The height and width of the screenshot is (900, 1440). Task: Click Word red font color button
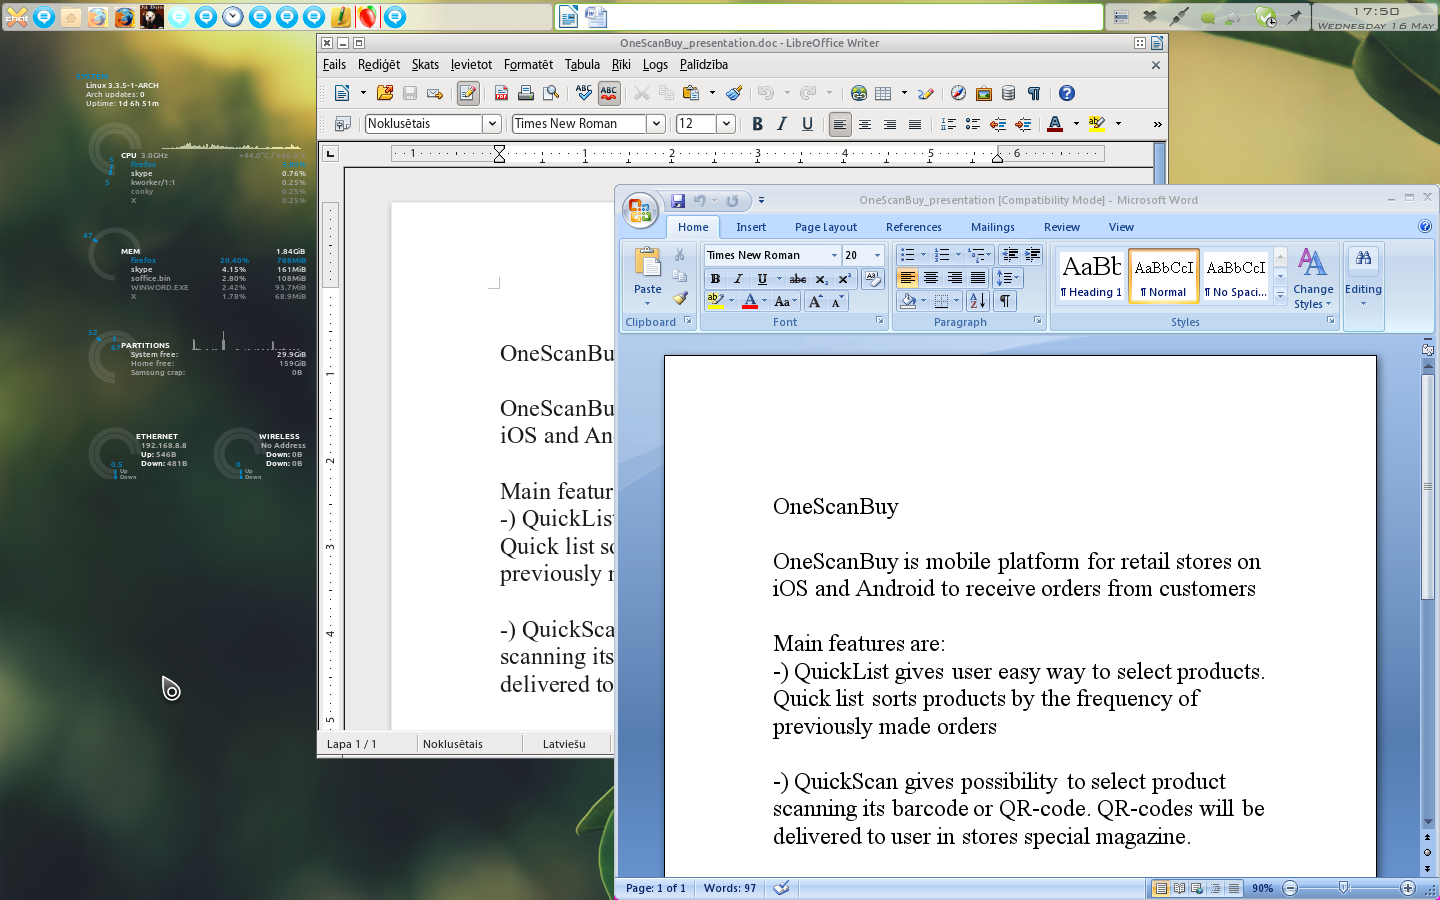750,301
